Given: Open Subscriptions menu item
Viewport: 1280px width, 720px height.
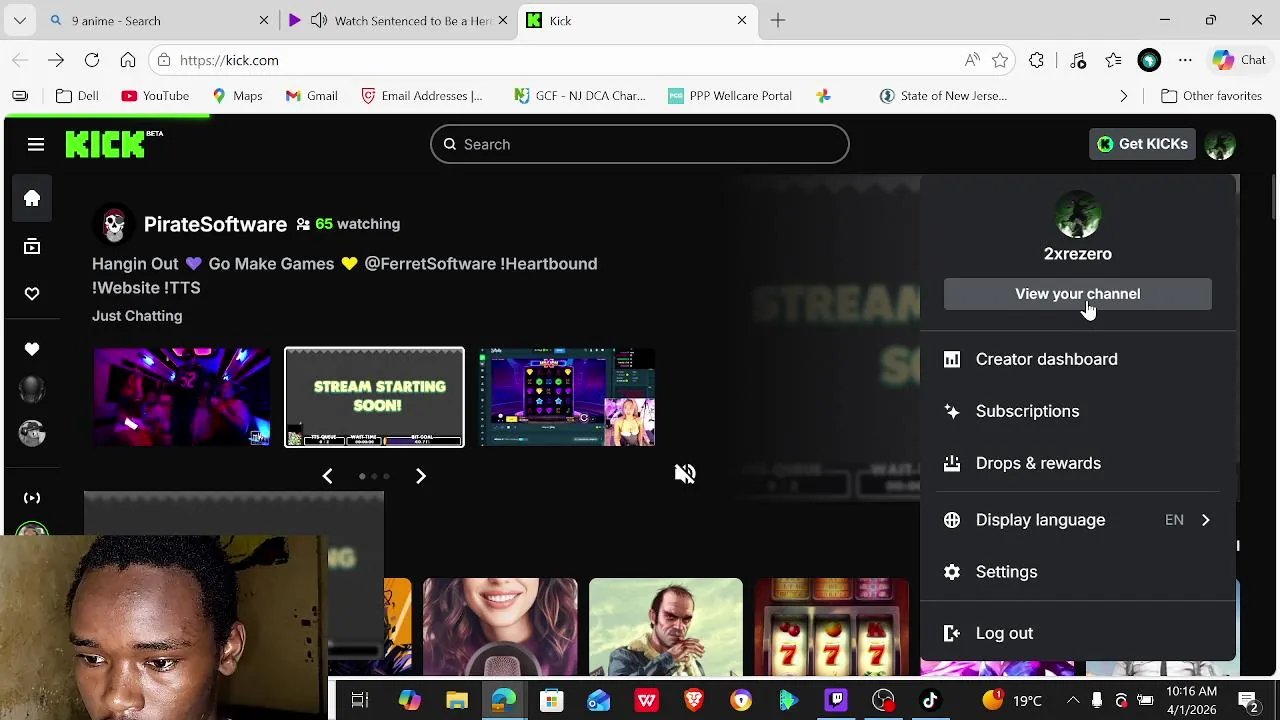Looking at the screenshot, I should [1077, 411].
